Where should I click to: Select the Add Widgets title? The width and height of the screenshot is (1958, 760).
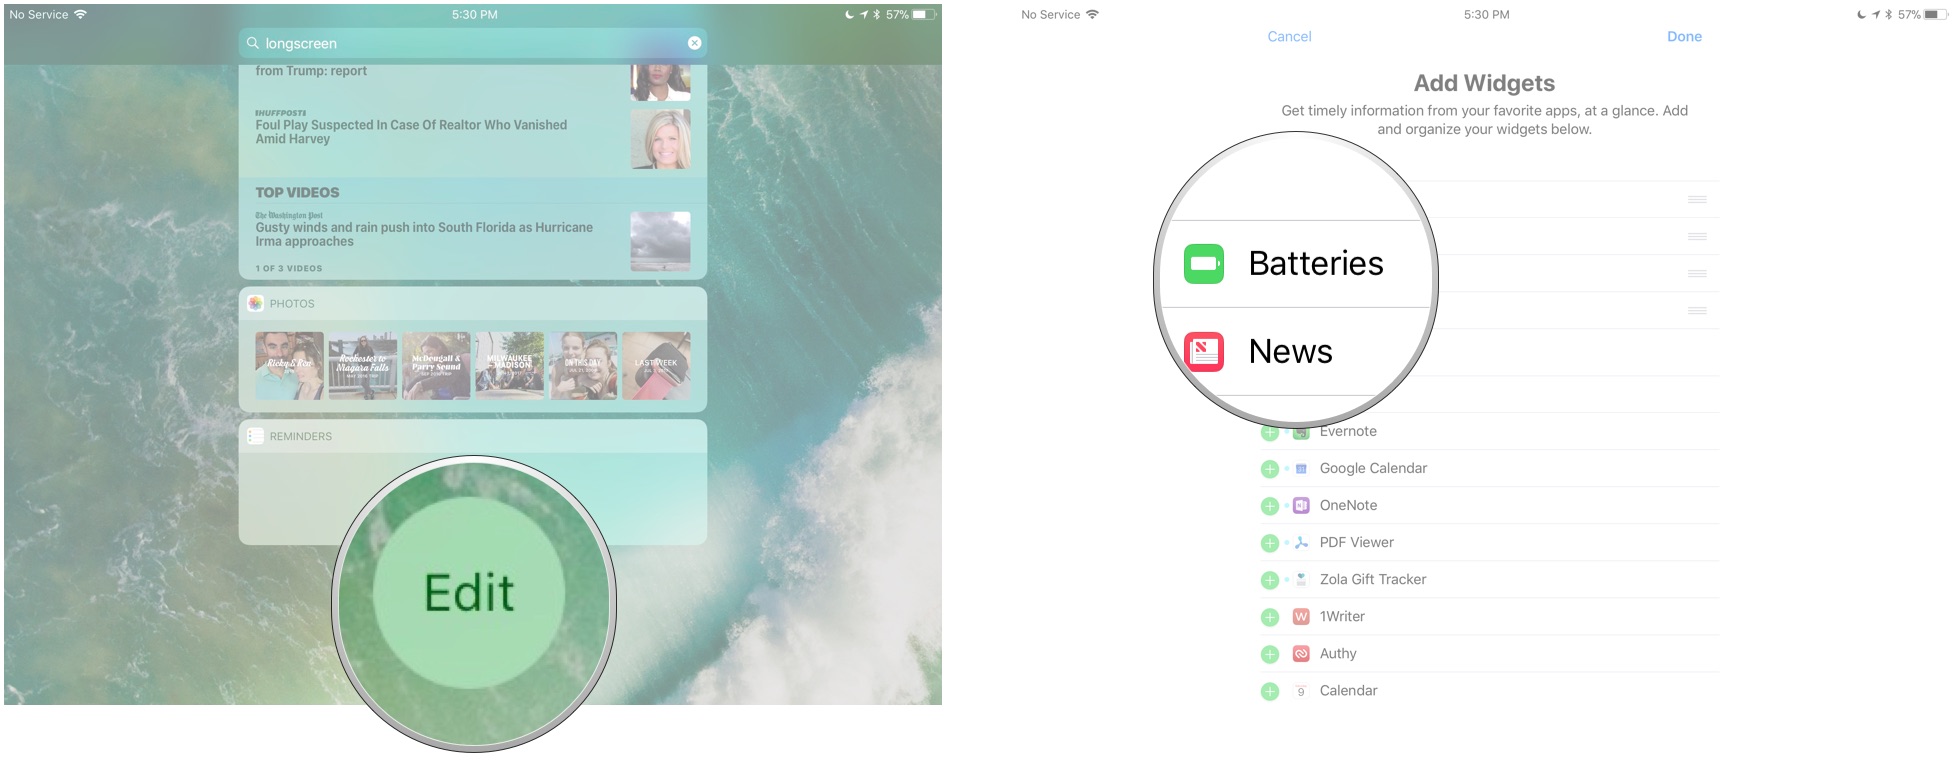[1484, 83]
